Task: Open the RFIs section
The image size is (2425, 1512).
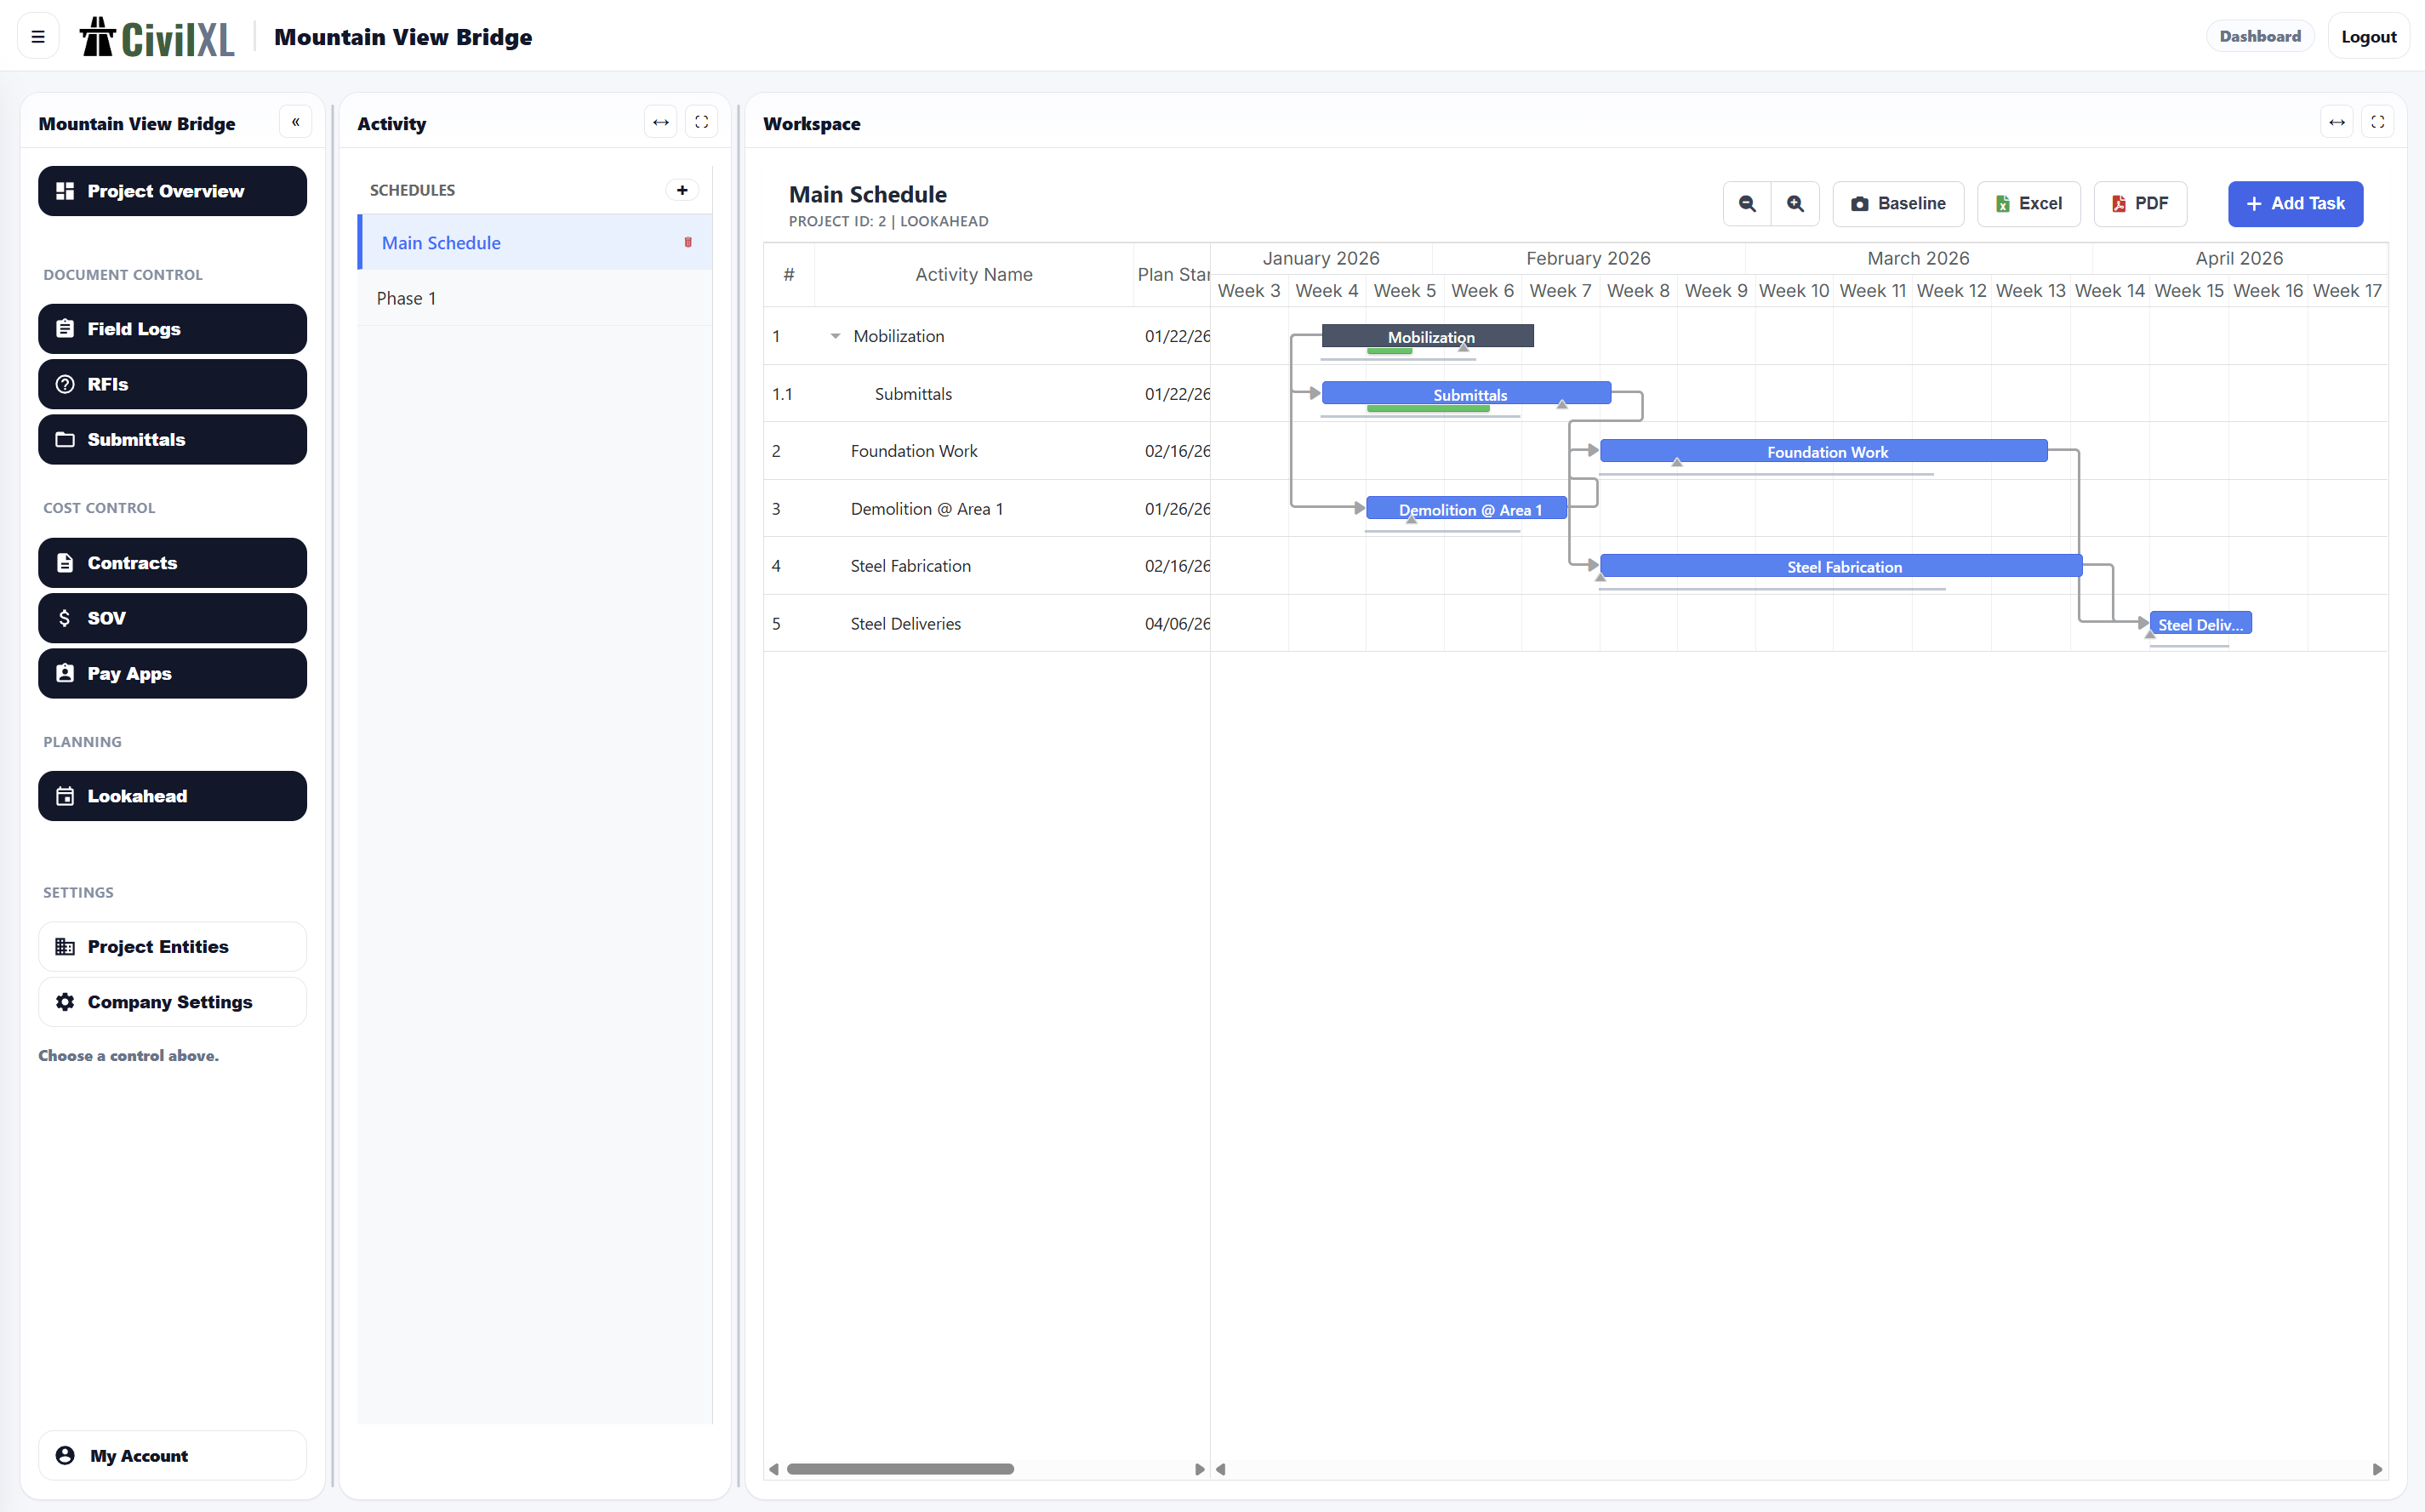Action: (172, 384)
